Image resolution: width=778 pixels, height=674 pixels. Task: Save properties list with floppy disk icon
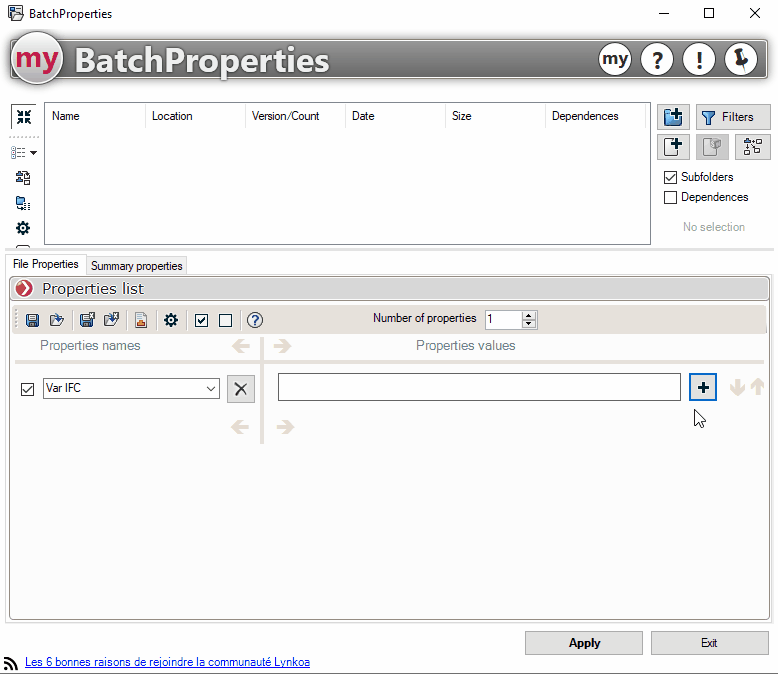pos(32,320)
